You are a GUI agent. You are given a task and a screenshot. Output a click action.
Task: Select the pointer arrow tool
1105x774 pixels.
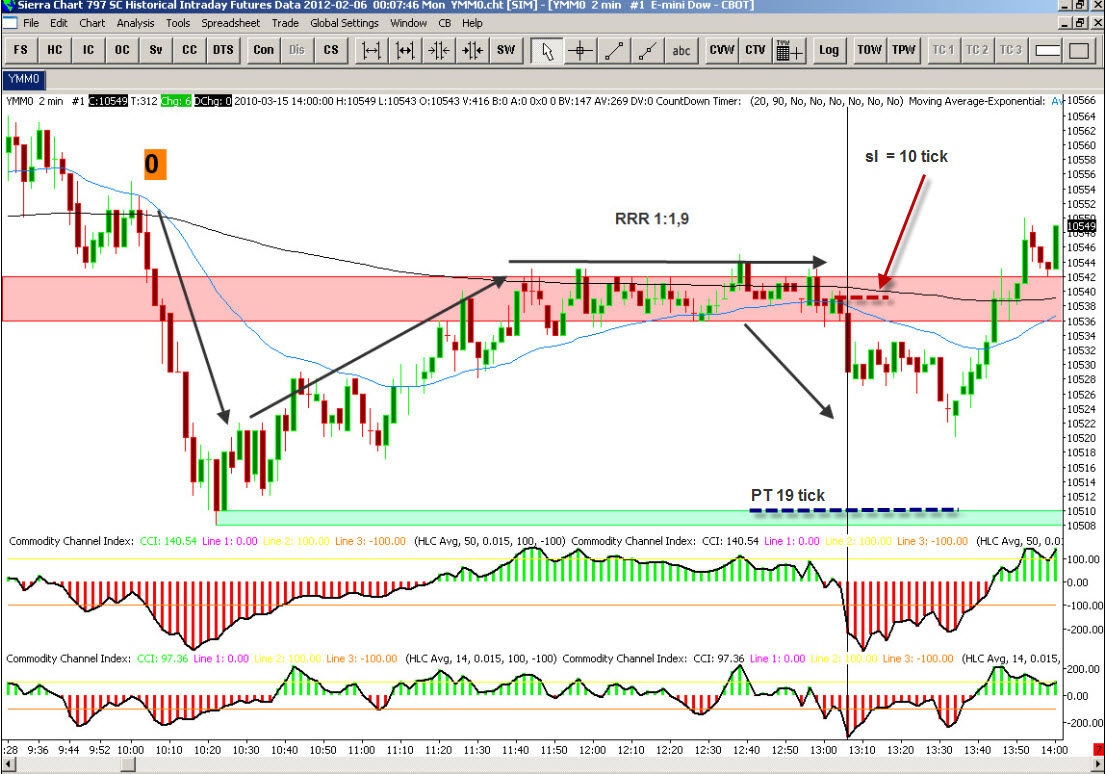(547, 50)
